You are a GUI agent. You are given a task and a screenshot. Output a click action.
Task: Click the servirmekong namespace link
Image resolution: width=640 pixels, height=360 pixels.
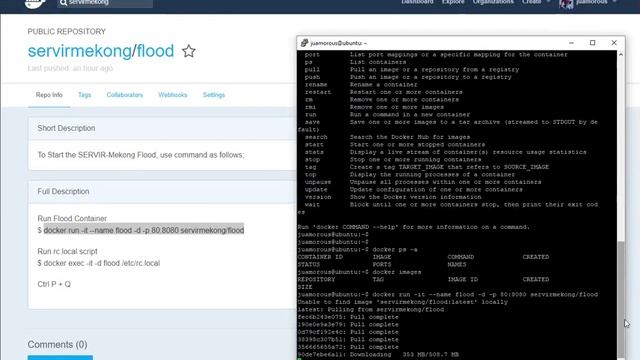(x=80, y=51)
